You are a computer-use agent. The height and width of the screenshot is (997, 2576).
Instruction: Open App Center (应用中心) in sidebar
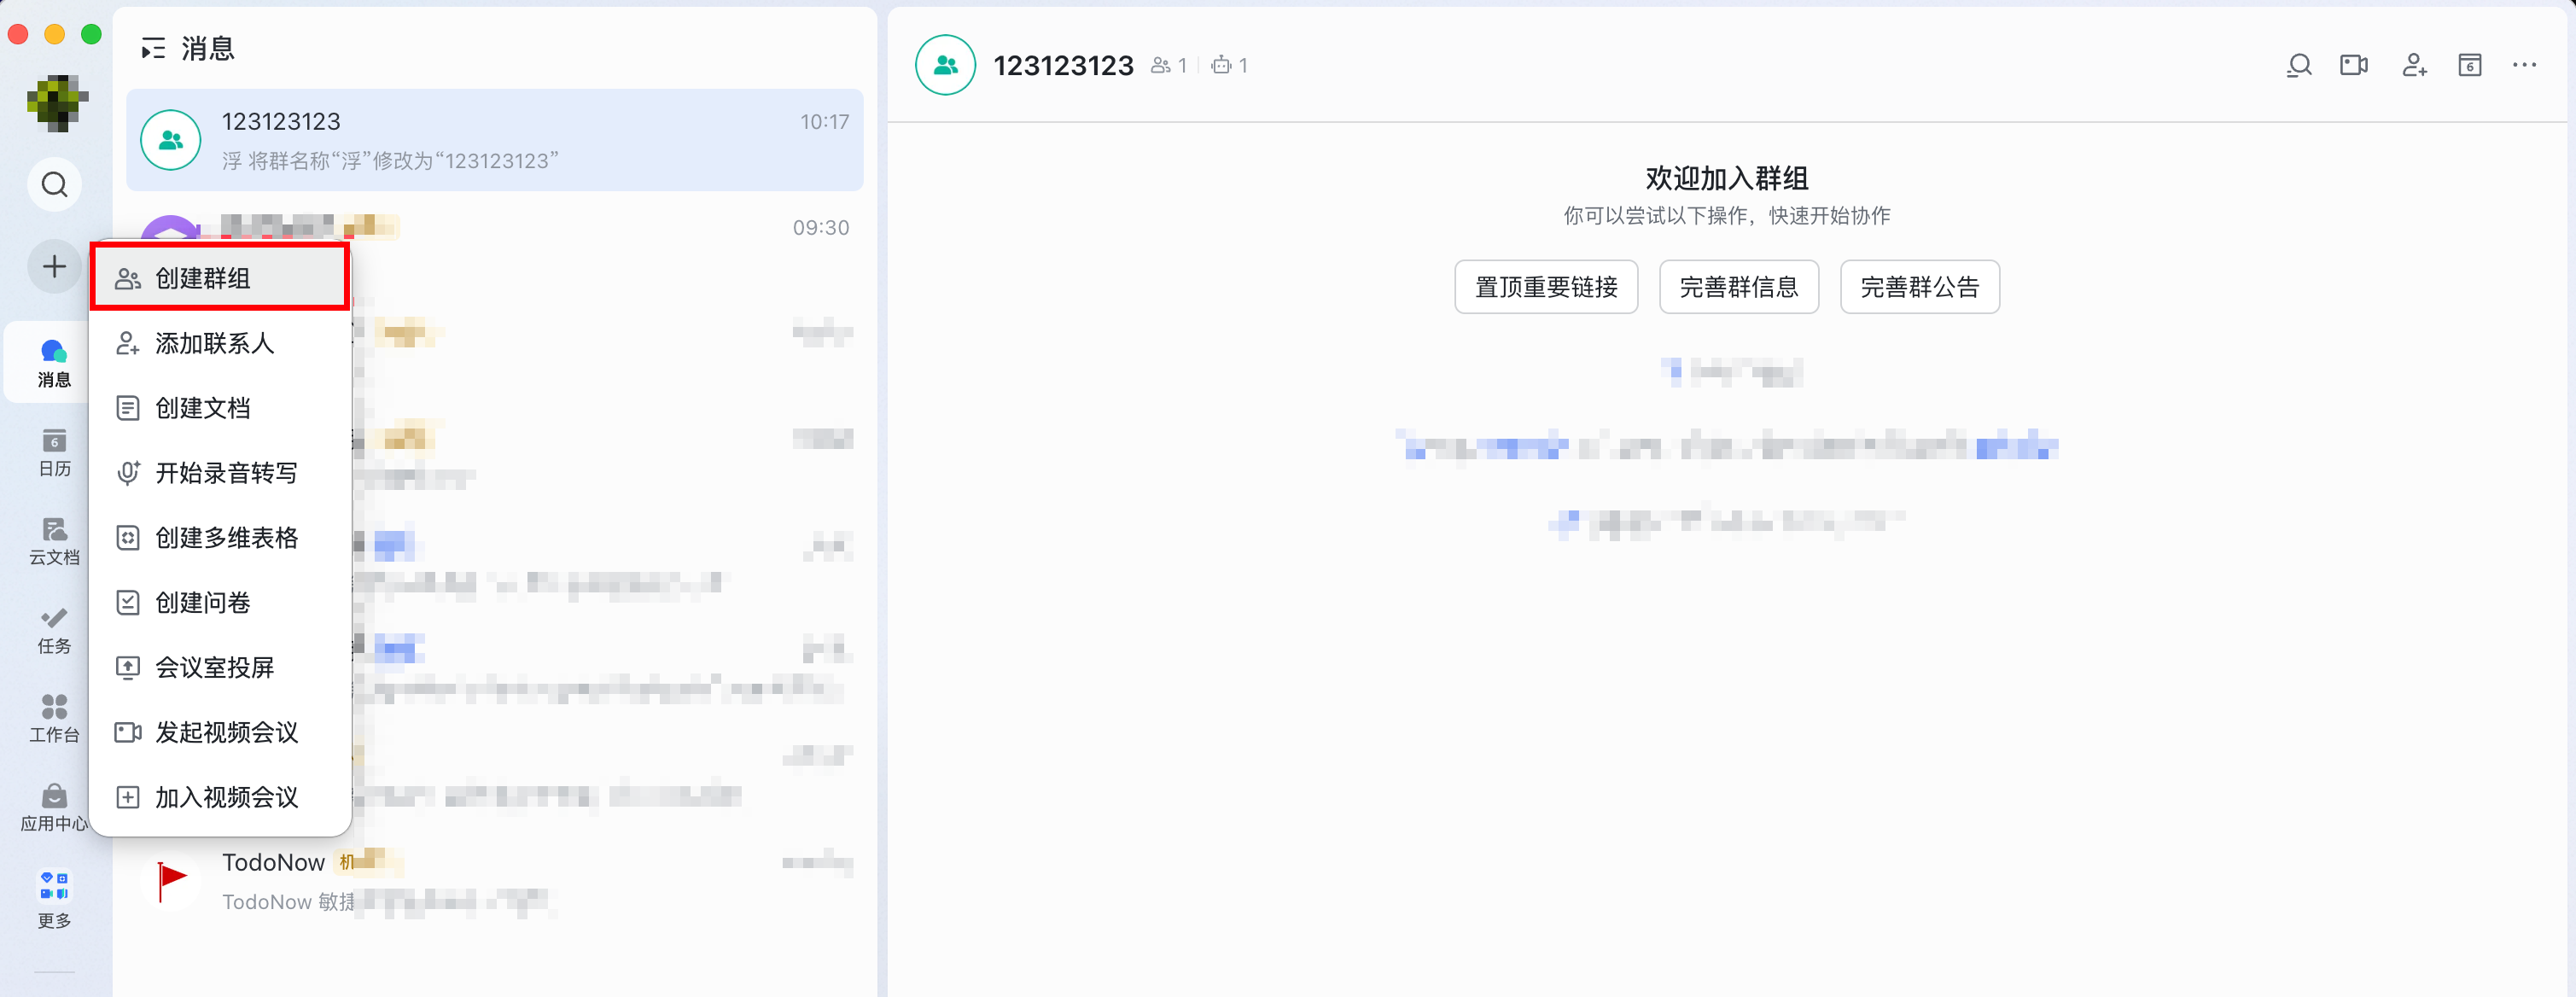[55, 807]
